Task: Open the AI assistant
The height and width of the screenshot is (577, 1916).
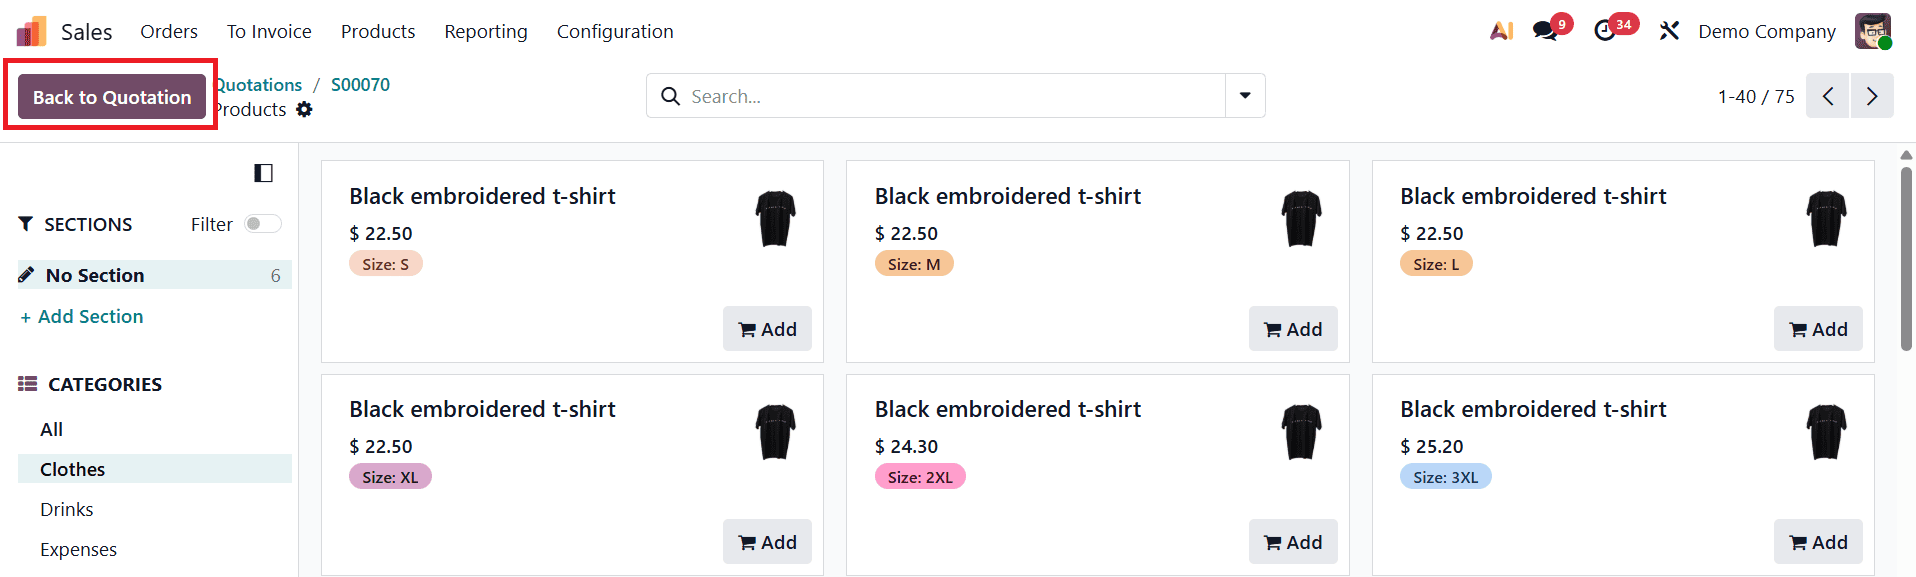Action: tap(1501, 31)
